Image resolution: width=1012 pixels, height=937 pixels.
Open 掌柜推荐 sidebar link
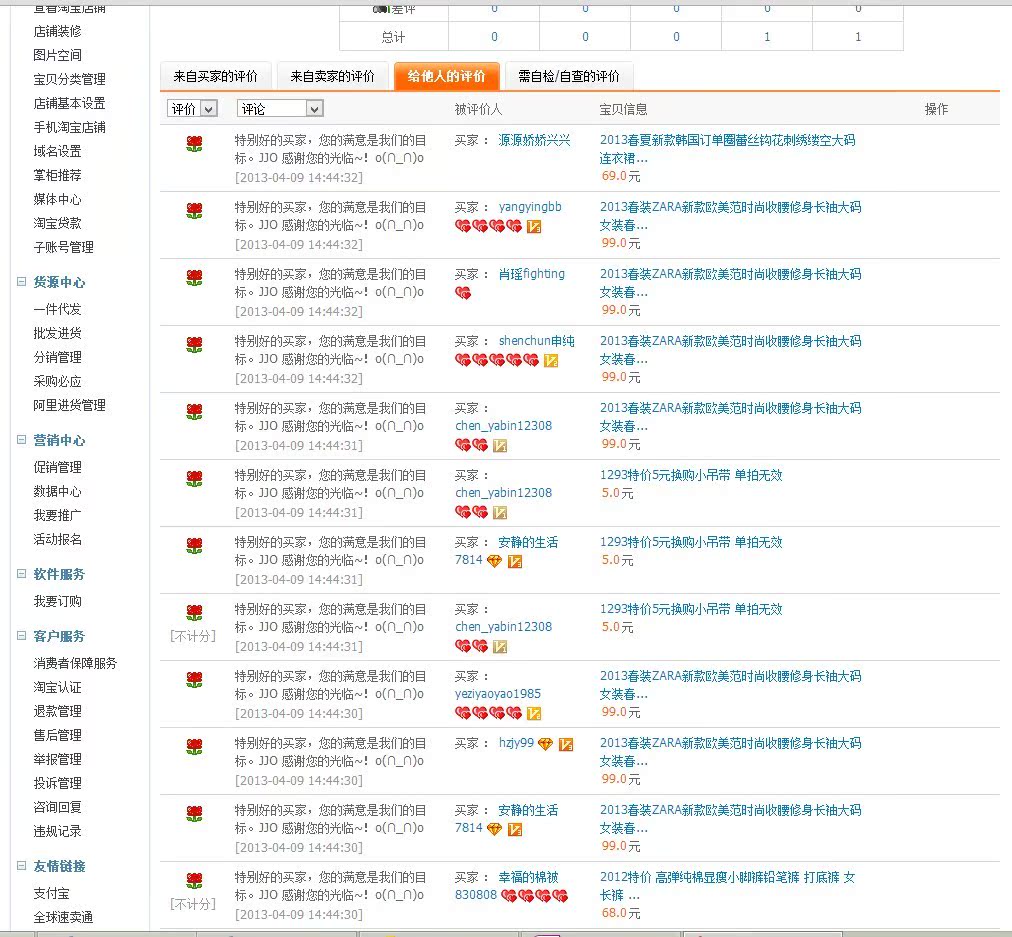(x=57, y=176)
